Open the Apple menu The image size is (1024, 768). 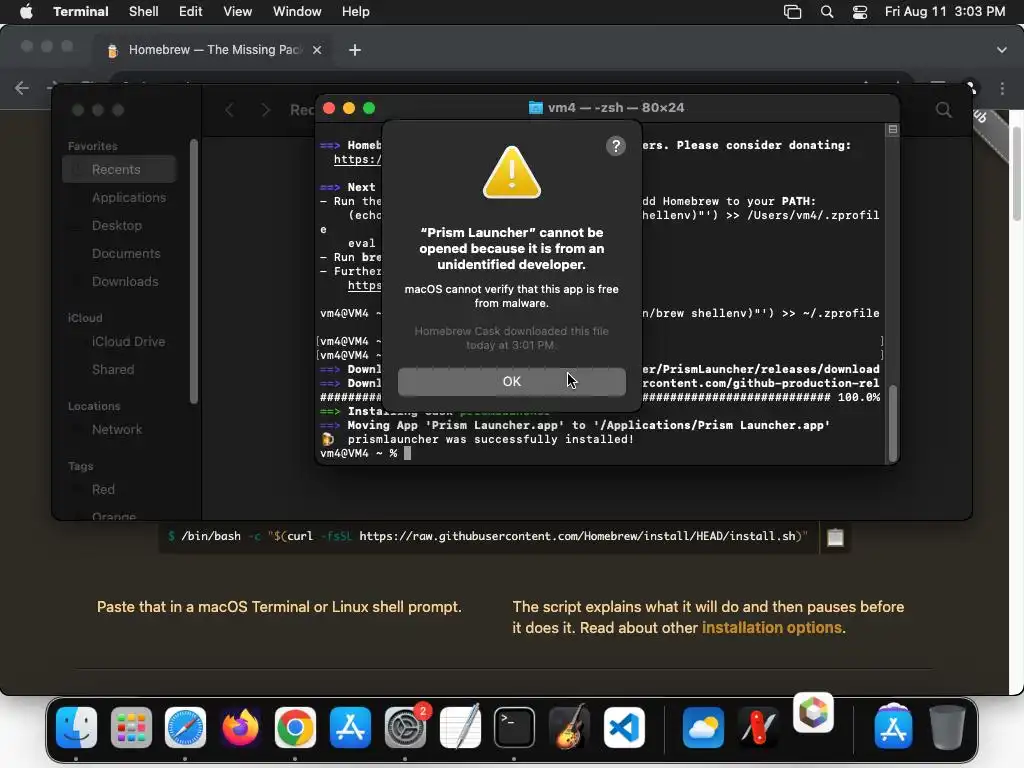click(x=26, y=12)
